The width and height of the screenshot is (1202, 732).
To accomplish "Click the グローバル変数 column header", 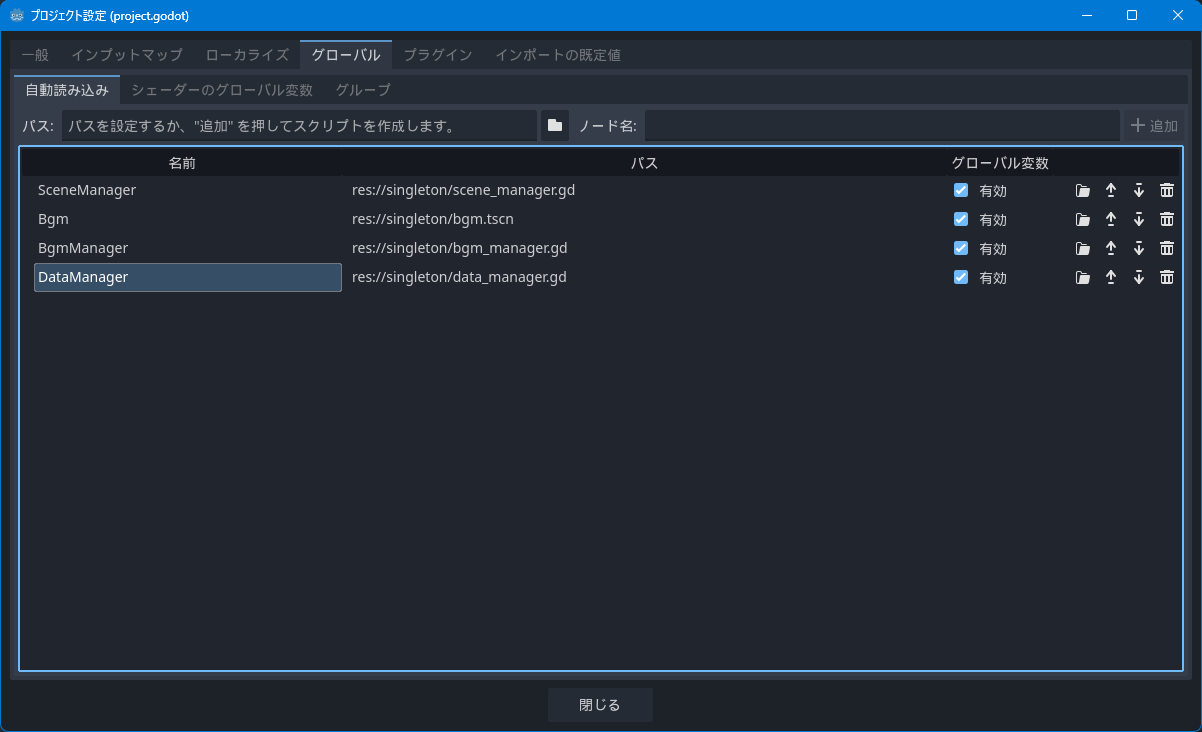I will 1000,163.
